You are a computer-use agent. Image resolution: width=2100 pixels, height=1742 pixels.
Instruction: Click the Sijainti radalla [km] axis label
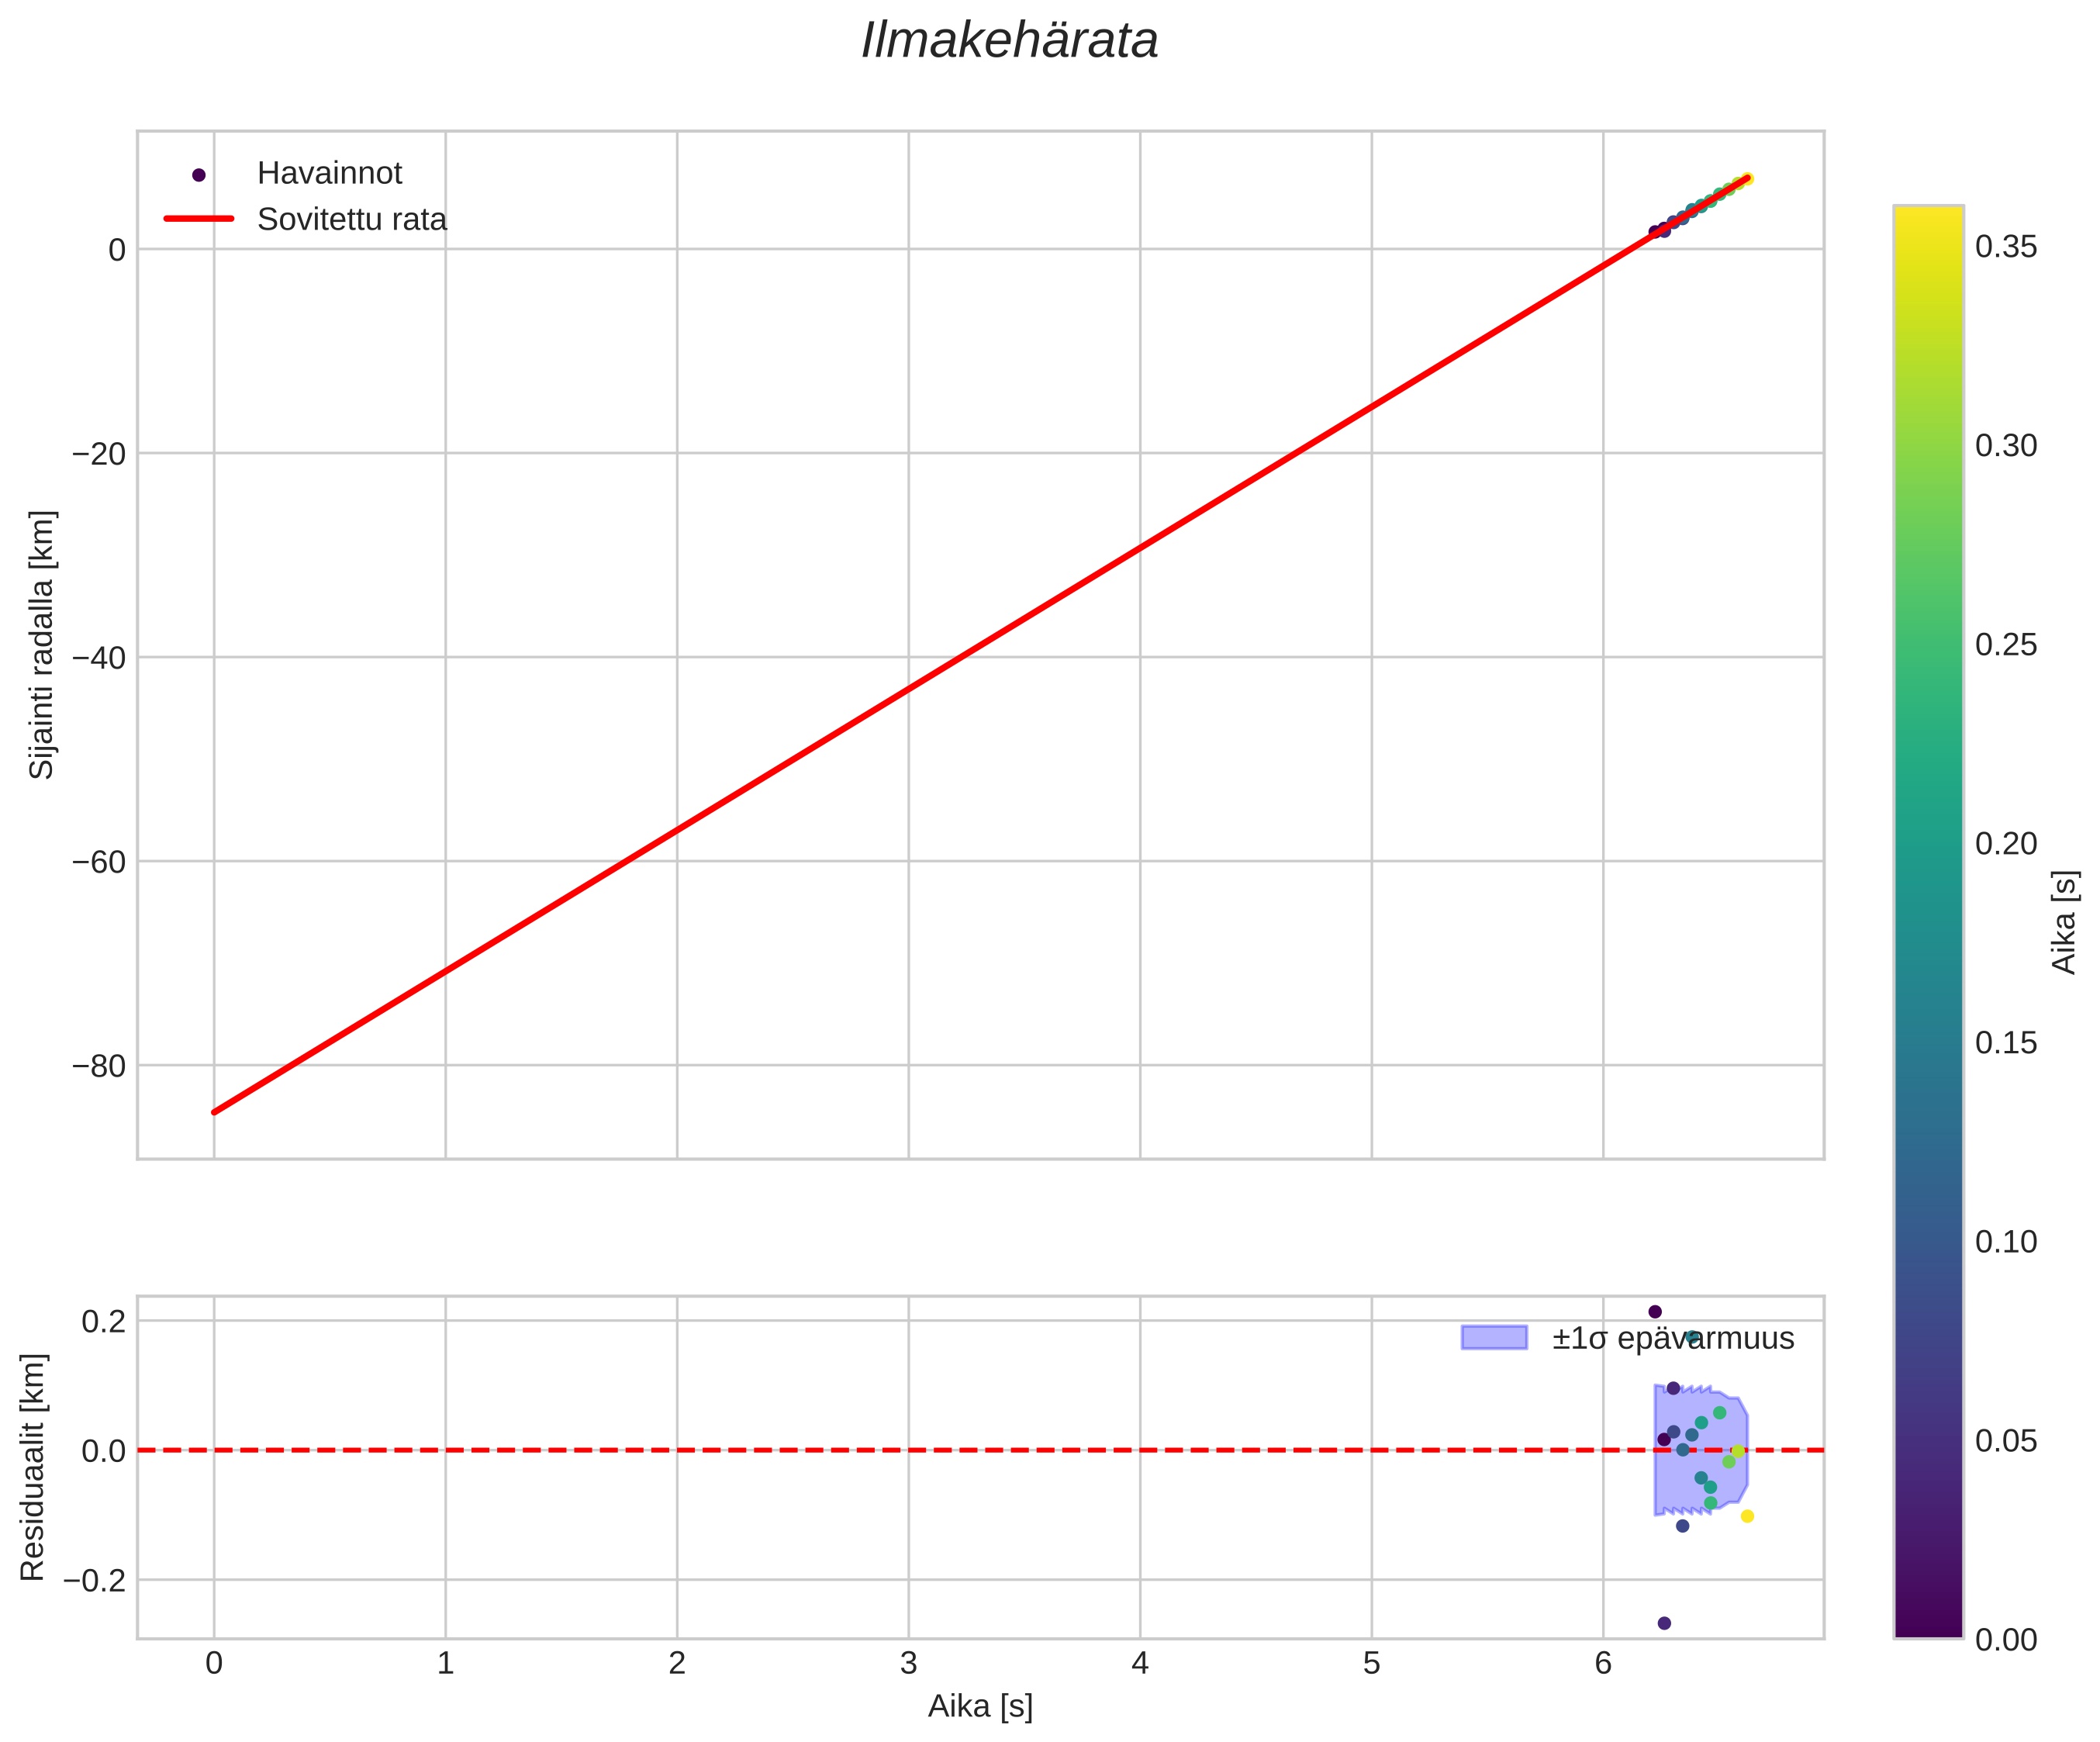point(41,644)
